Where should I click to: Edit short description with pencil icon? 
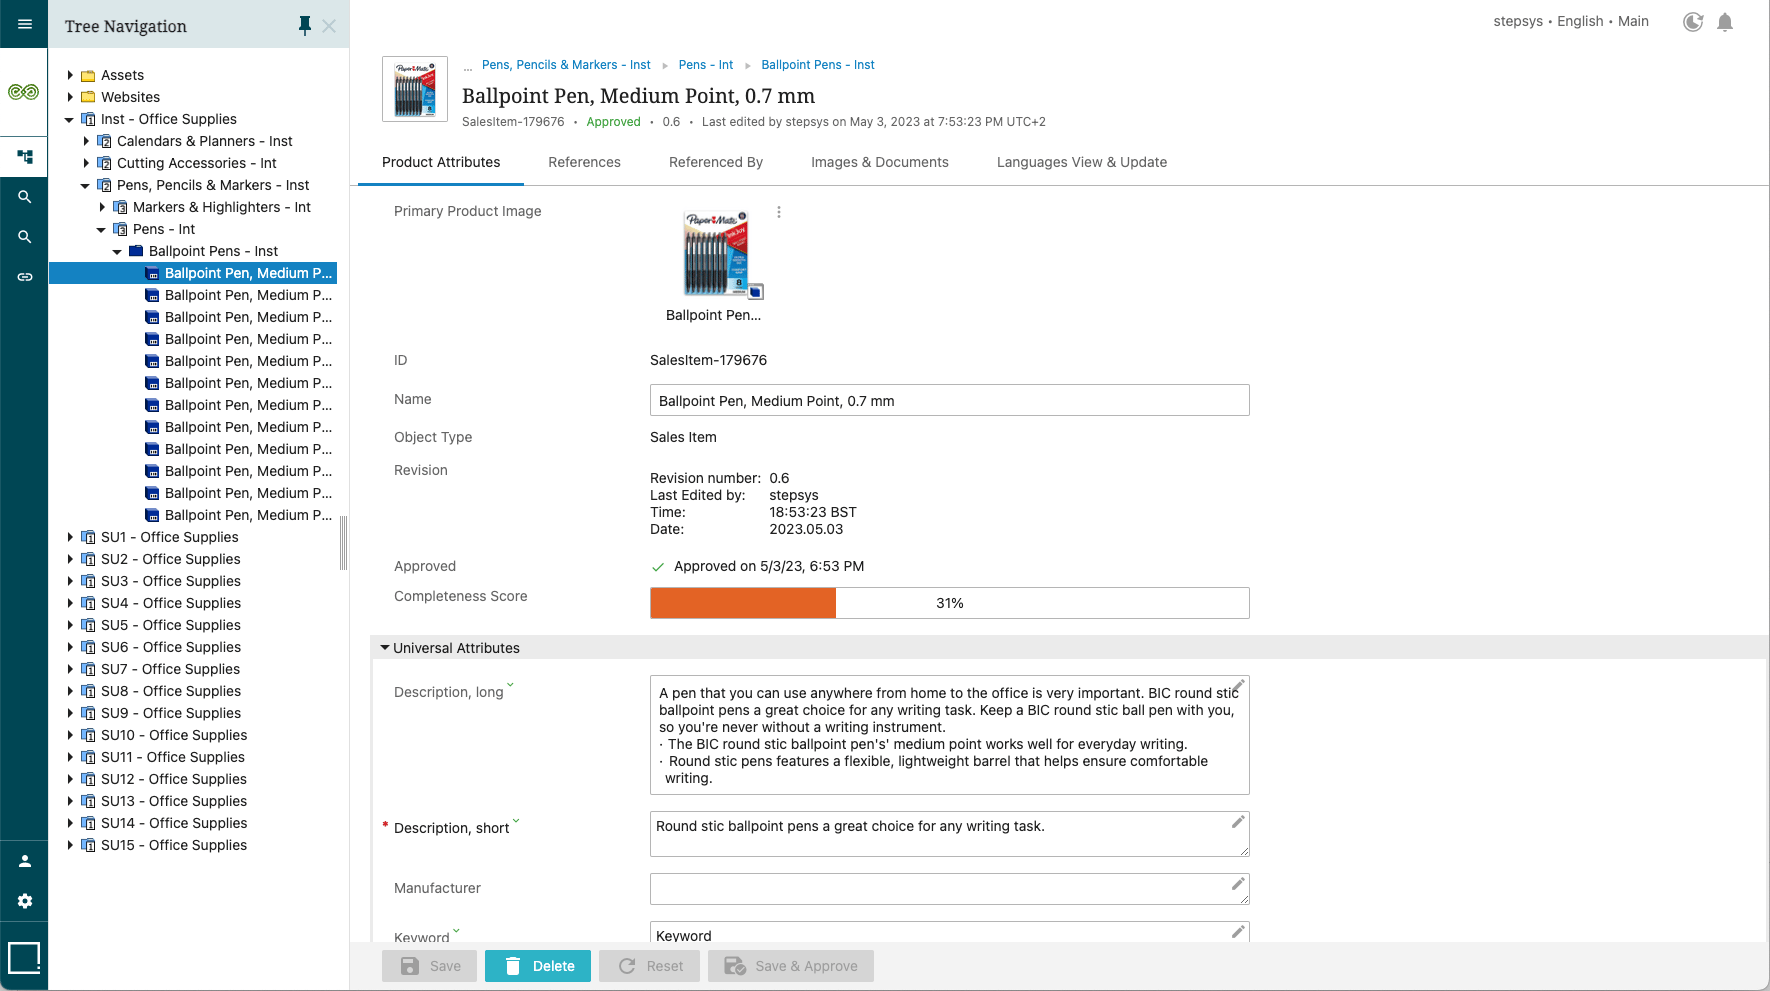[1238, 822]
